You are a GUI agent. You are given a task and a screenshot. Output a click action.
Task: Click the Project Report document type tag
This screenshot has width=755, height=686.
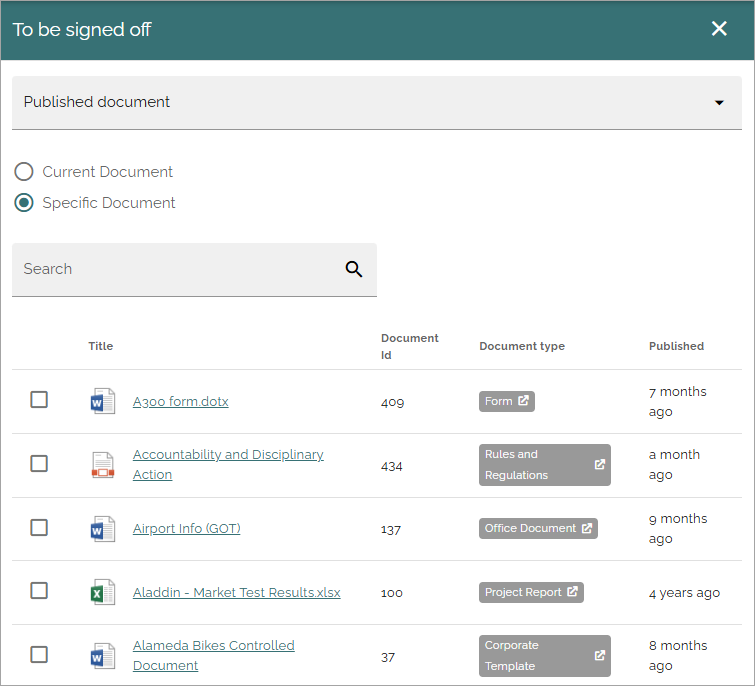(x=531, y=593)
